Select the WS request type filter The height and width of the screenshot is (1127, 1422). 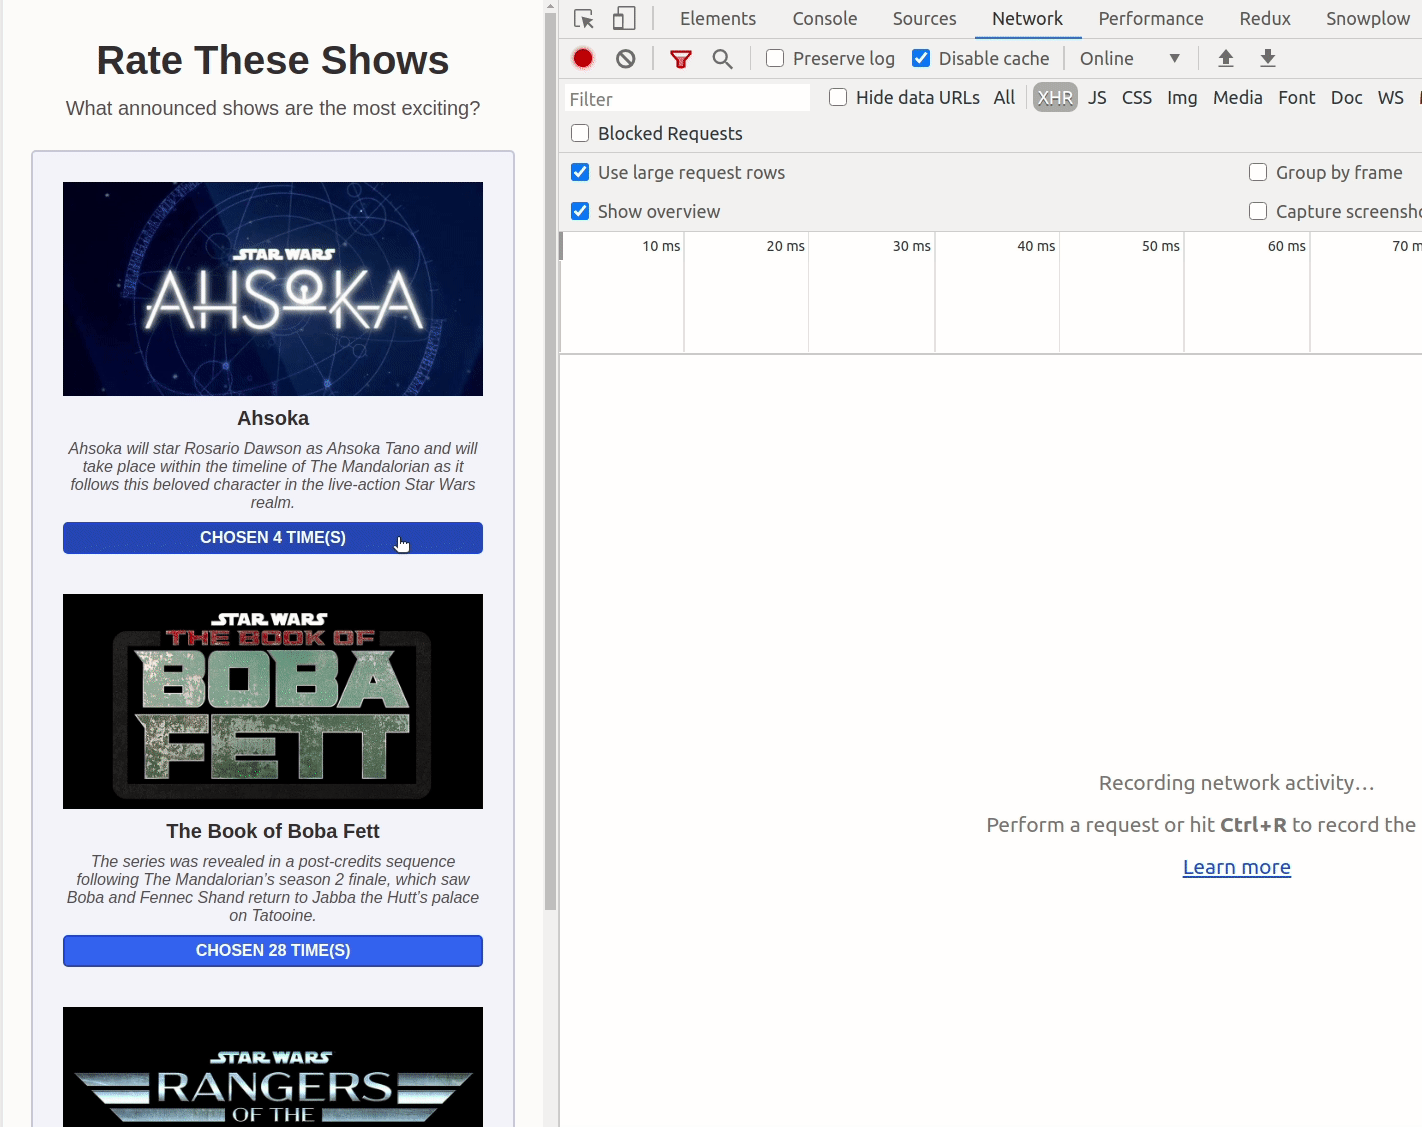coord(1391,98)
